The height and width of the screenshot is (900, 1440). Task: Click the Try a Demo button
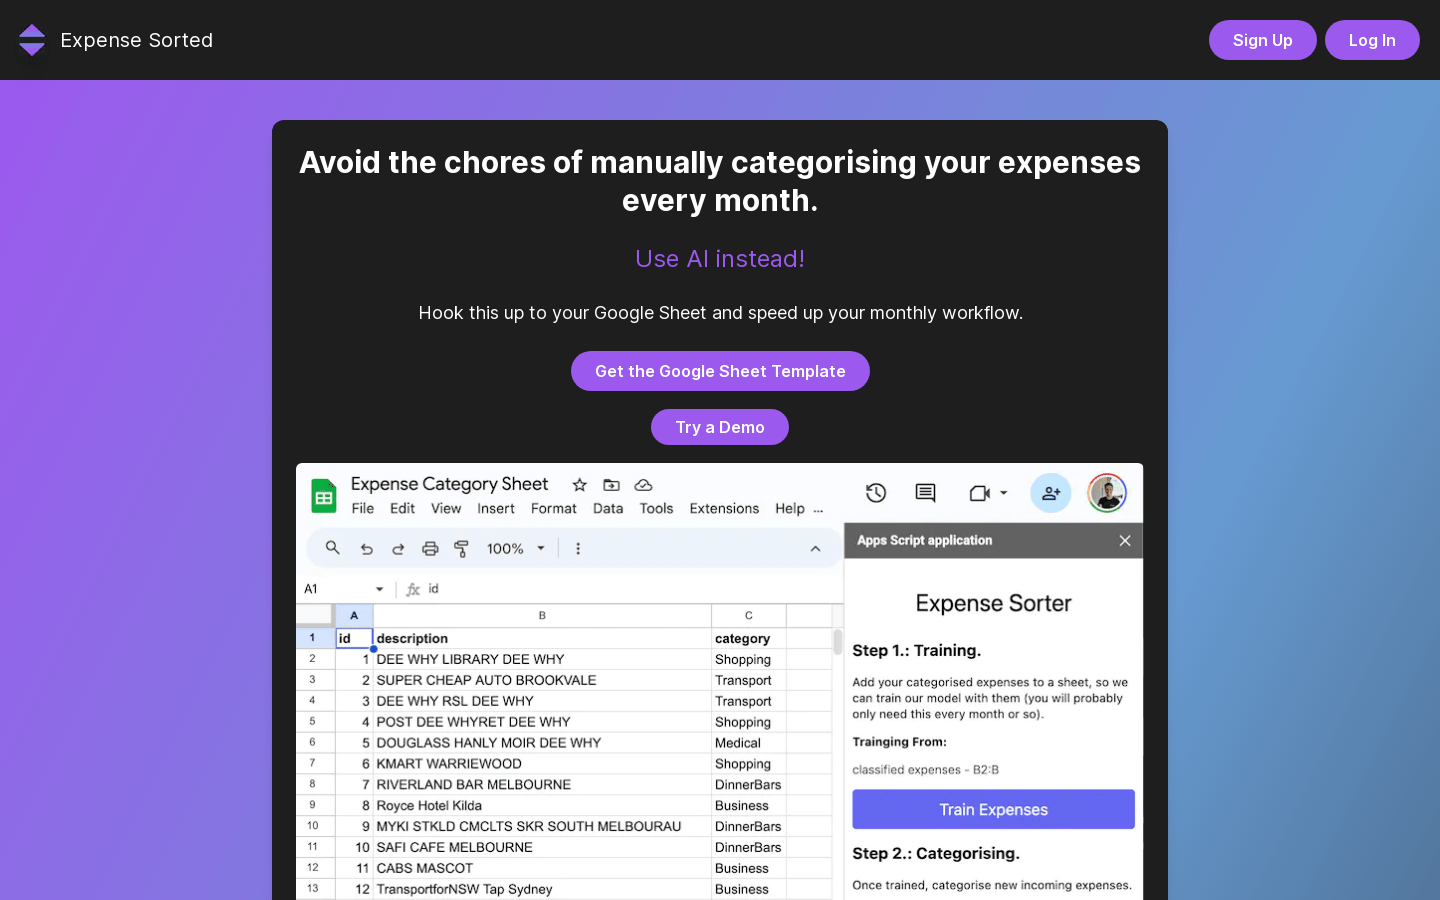(x=720, y=427)
